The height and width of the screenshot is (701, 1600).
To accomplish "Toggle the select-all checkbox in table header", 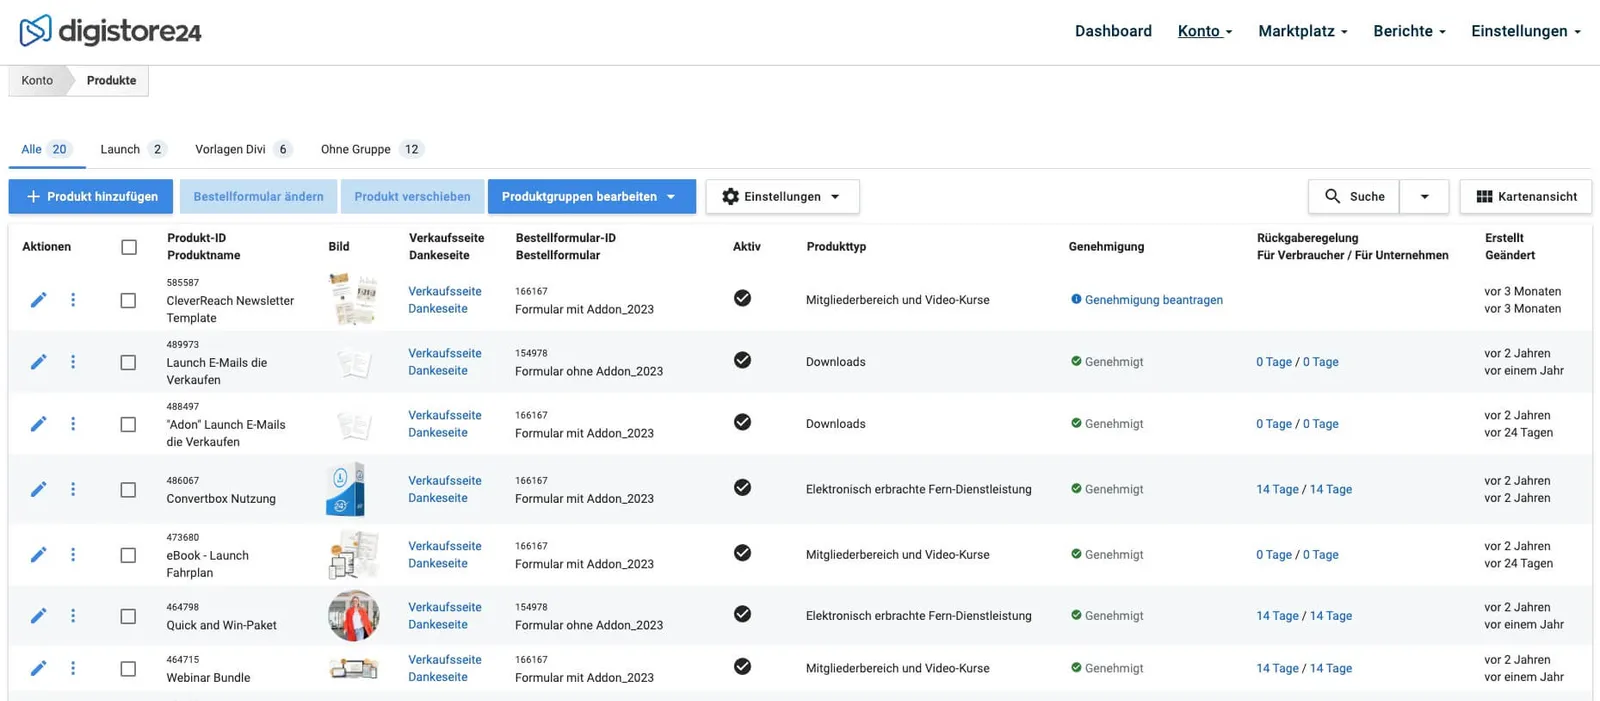I will tap(129, 247).
